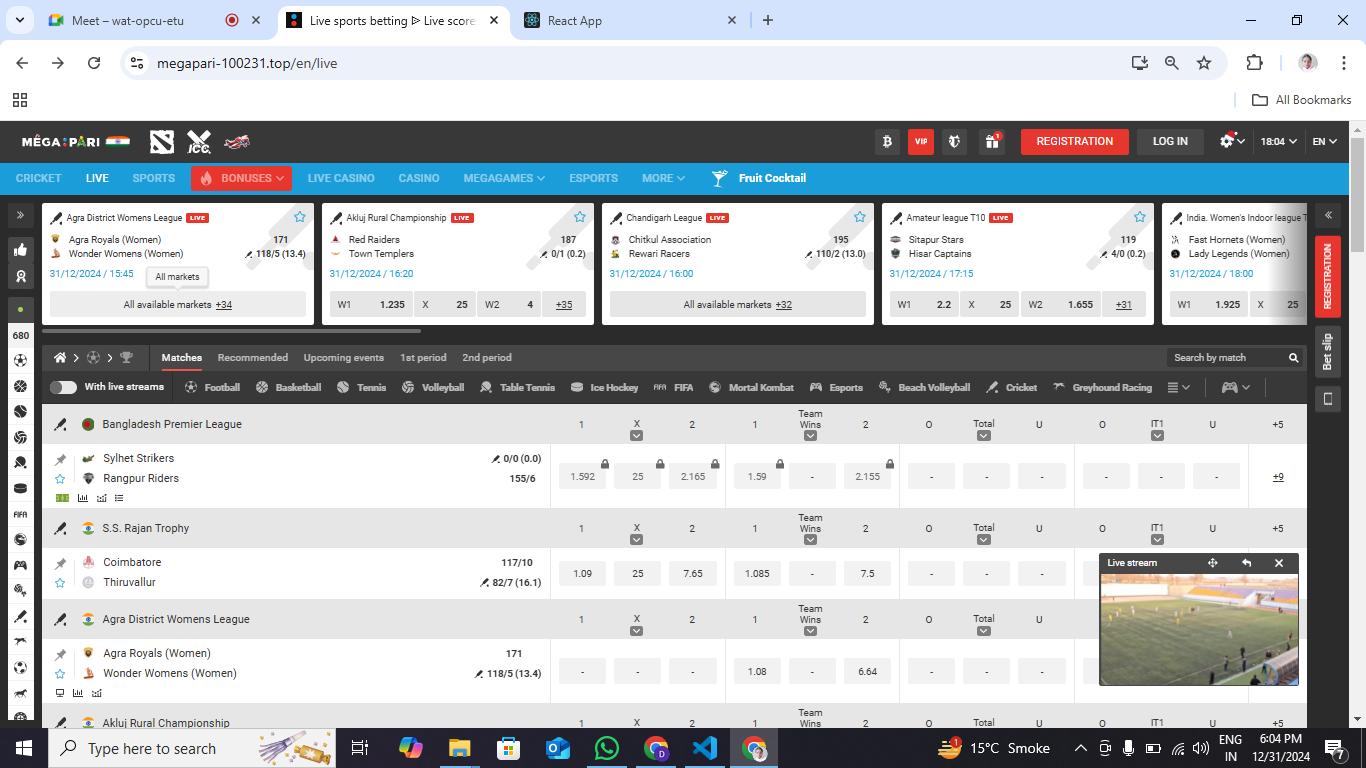Switch to the Recommended tab

point(253,358)
